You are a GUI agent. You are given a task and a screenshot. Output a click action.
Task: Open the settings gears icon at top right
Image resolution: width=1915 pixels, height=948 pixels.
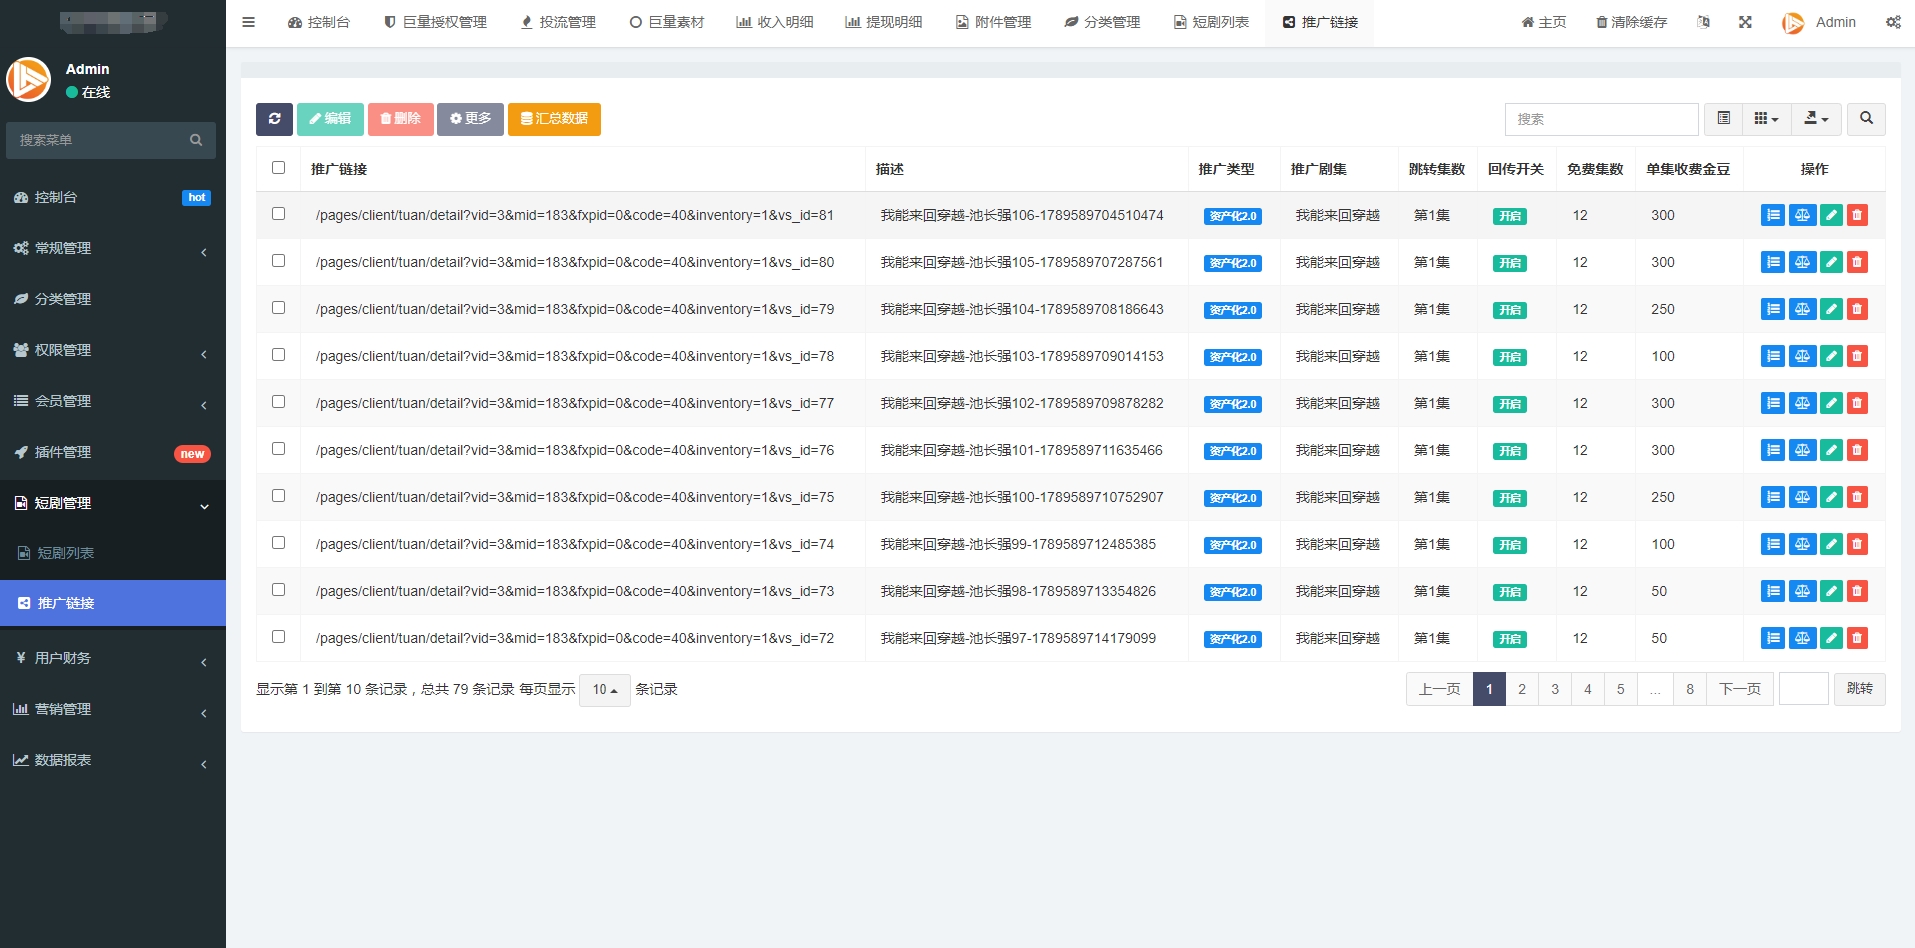1893,22
